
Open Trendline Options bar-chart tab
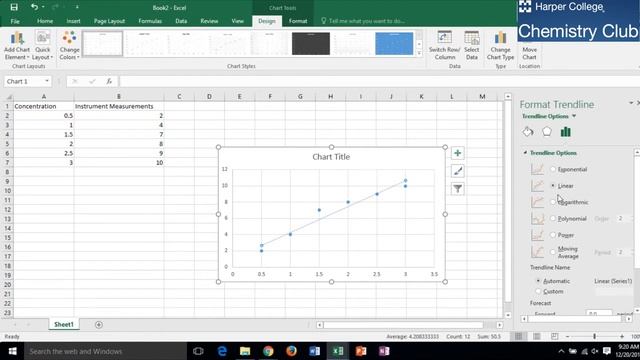coord(565,132)
